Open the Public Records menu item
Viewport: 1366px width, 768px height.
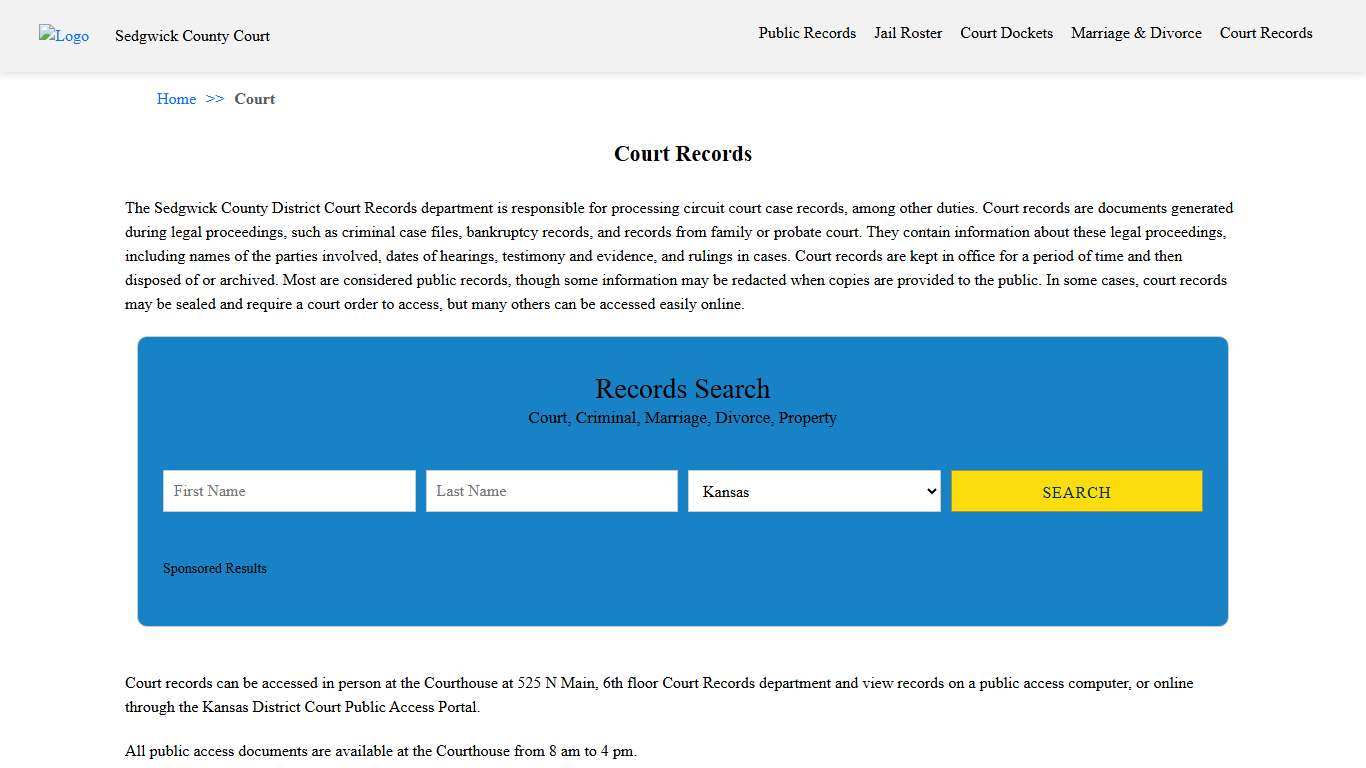coord(807,33)
